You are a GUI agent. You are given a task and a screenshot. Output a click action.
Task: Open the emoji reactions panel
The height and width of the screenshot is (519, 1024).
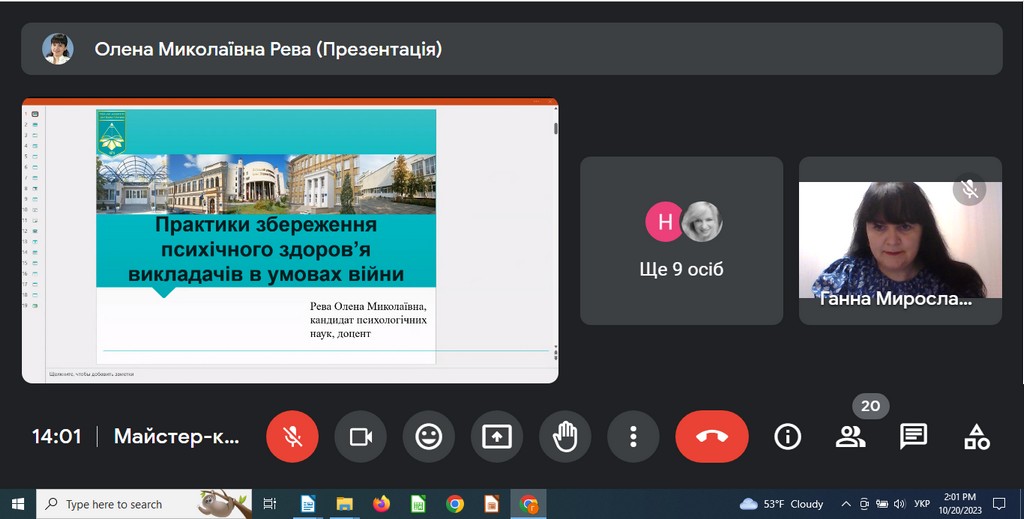pos(429,437)
